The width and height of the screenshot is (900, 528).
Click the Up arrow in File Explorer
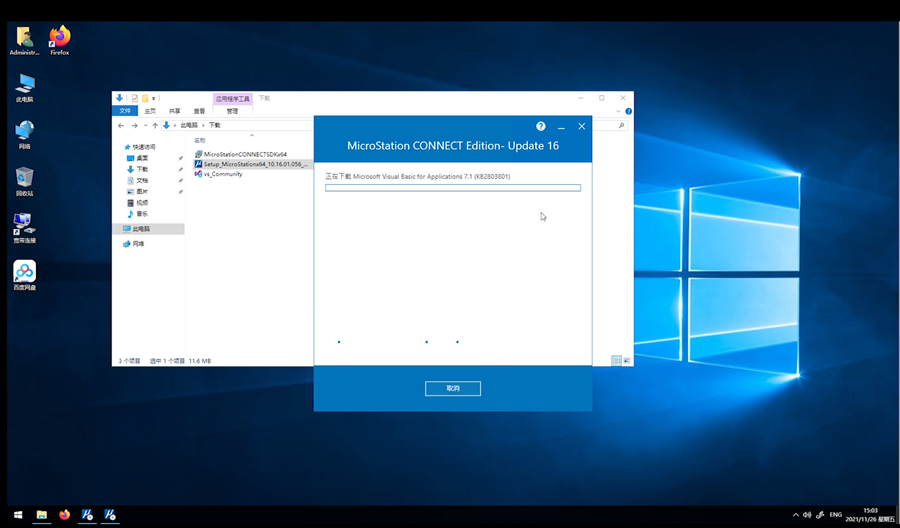coord(155,125)
